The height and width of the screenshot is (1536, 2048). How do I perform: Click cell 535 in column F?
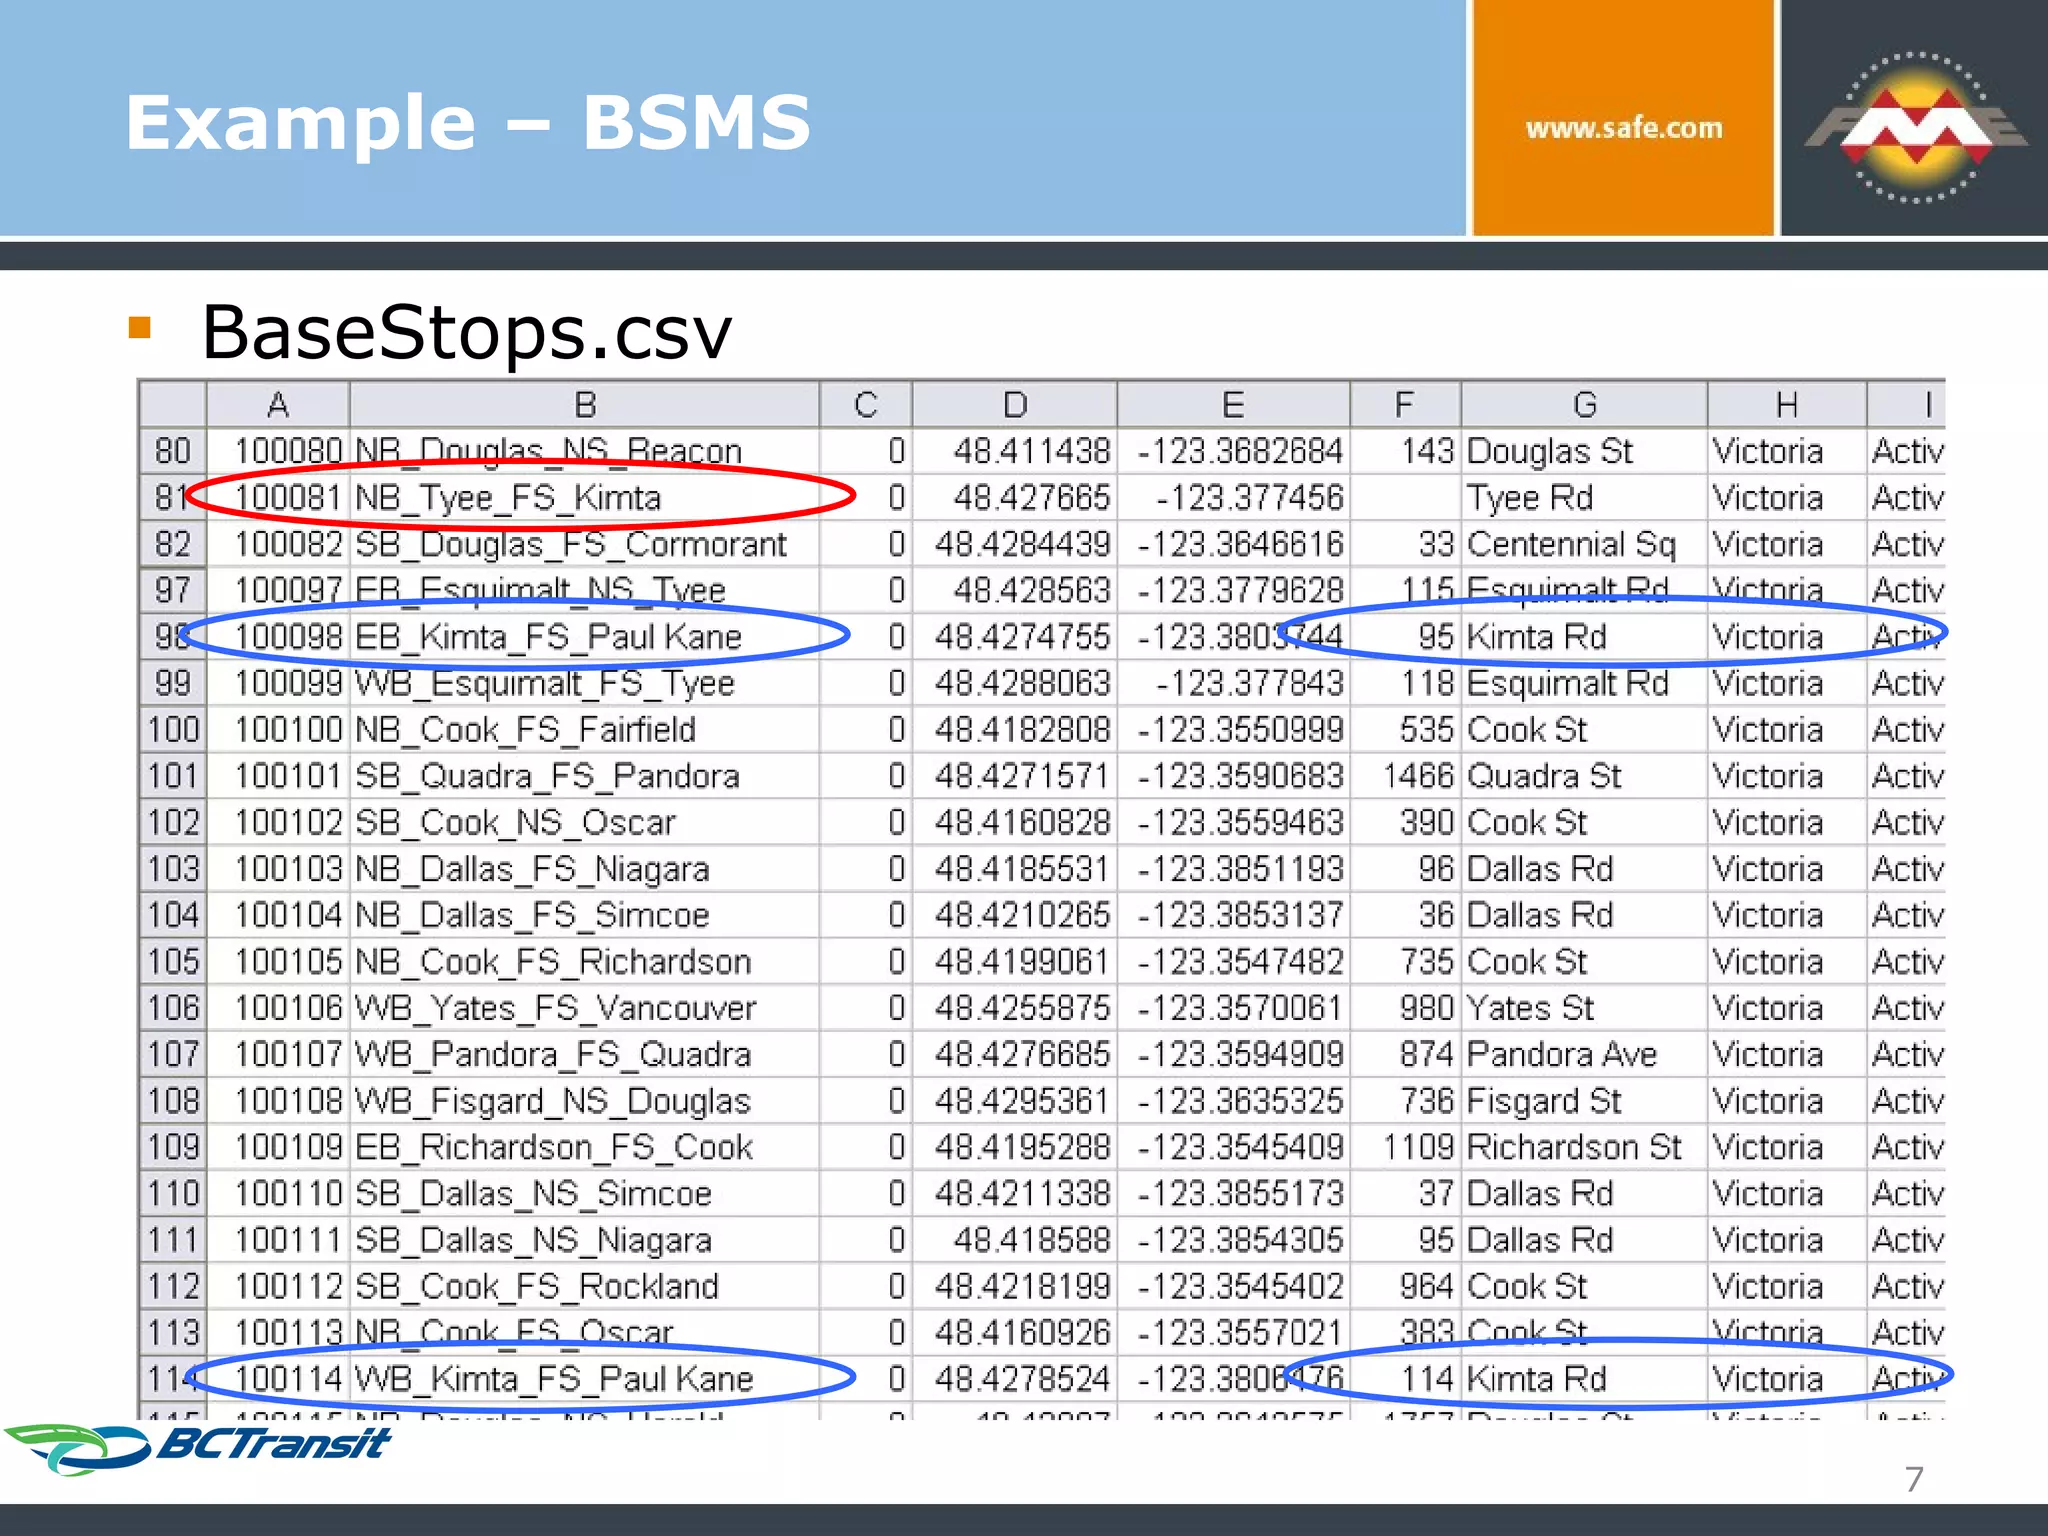1405,730
